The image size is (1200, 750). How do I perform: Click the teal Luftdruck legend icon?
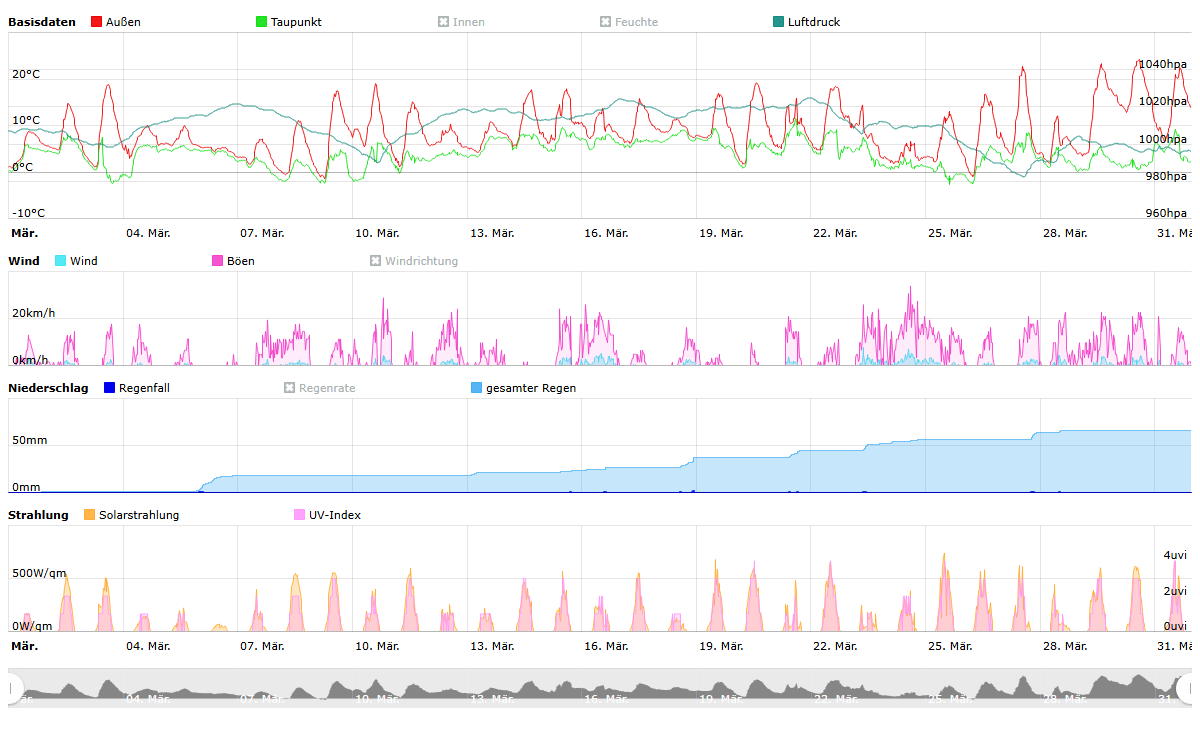point(779,22)
